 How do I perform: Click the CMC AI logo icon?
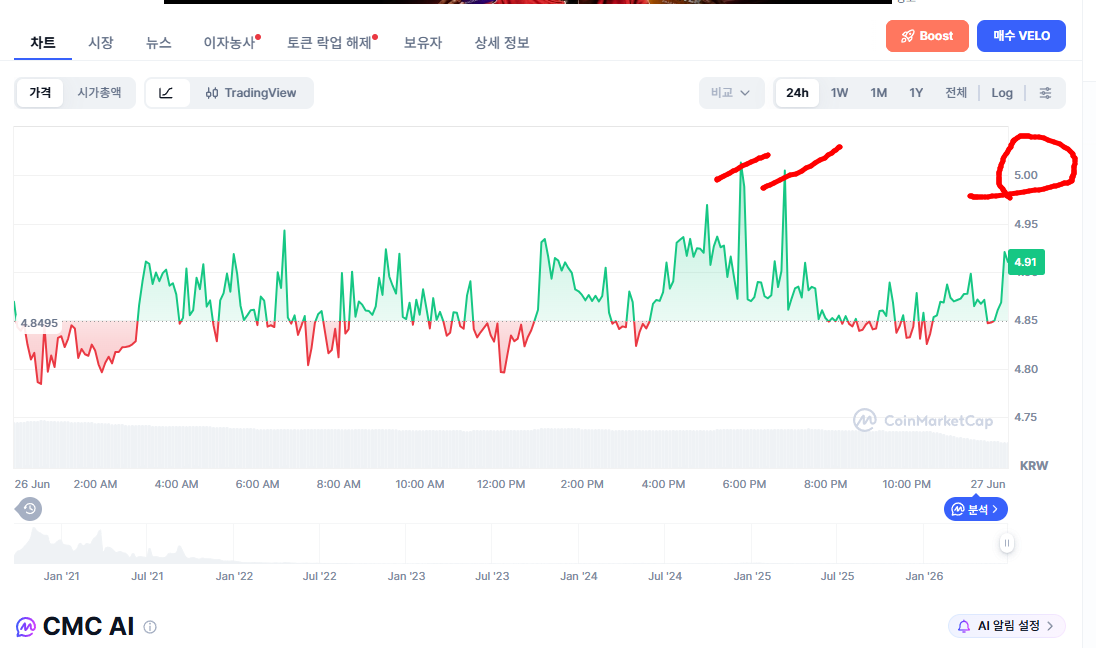coord(26,627)
